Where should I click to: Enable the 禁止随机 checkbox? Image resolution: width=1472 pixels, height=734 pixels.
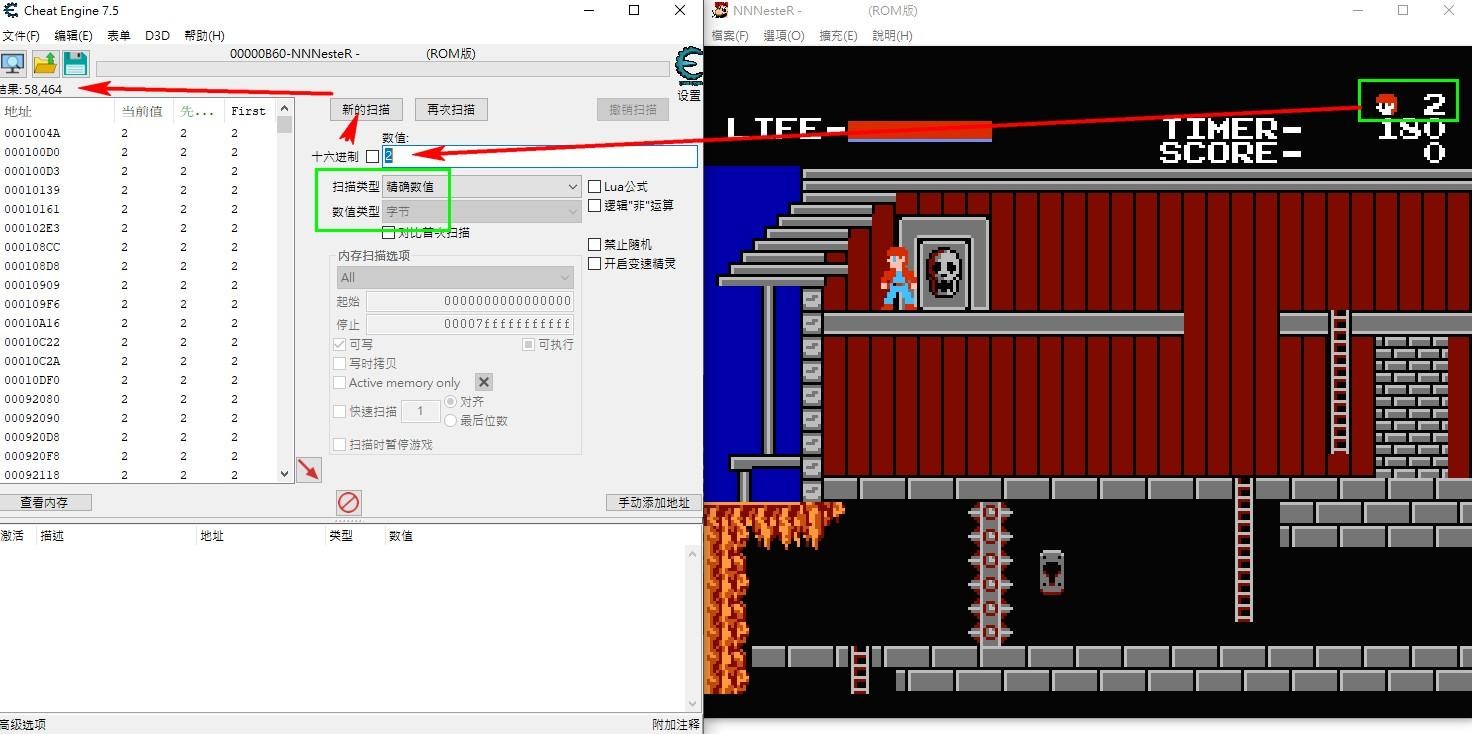[595, 245]
